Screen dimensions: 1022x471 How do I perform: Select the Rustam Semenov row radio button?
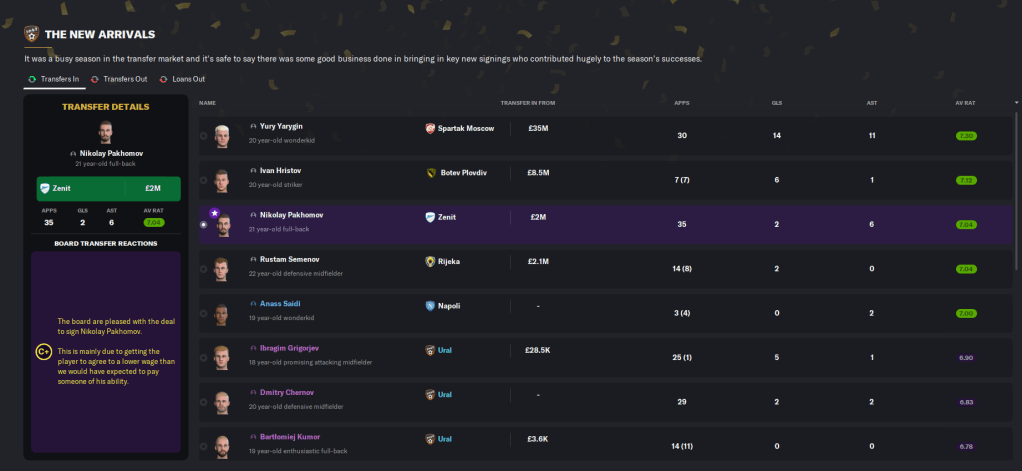click(204, 269)
